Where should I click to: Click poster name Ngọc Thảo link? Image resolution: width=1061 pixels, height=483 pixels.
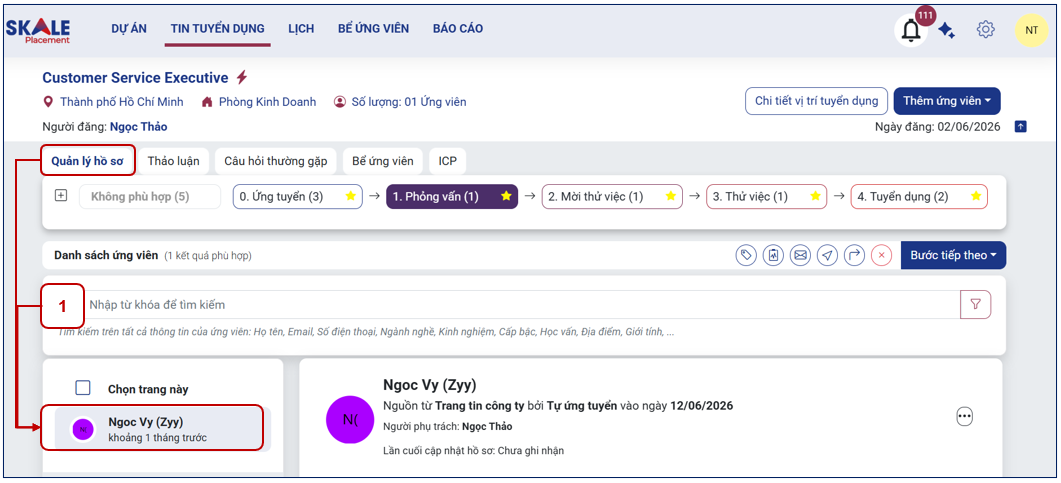click(x=139, y=126)
